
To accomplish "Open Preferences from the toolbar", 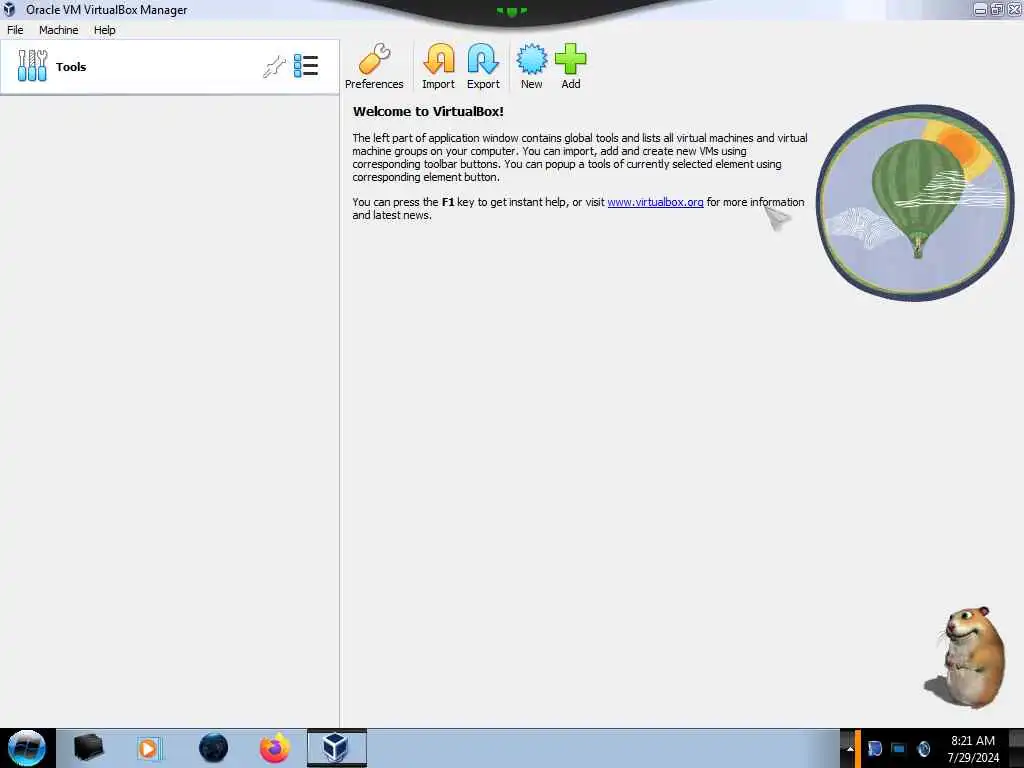I will pos(374,66).
